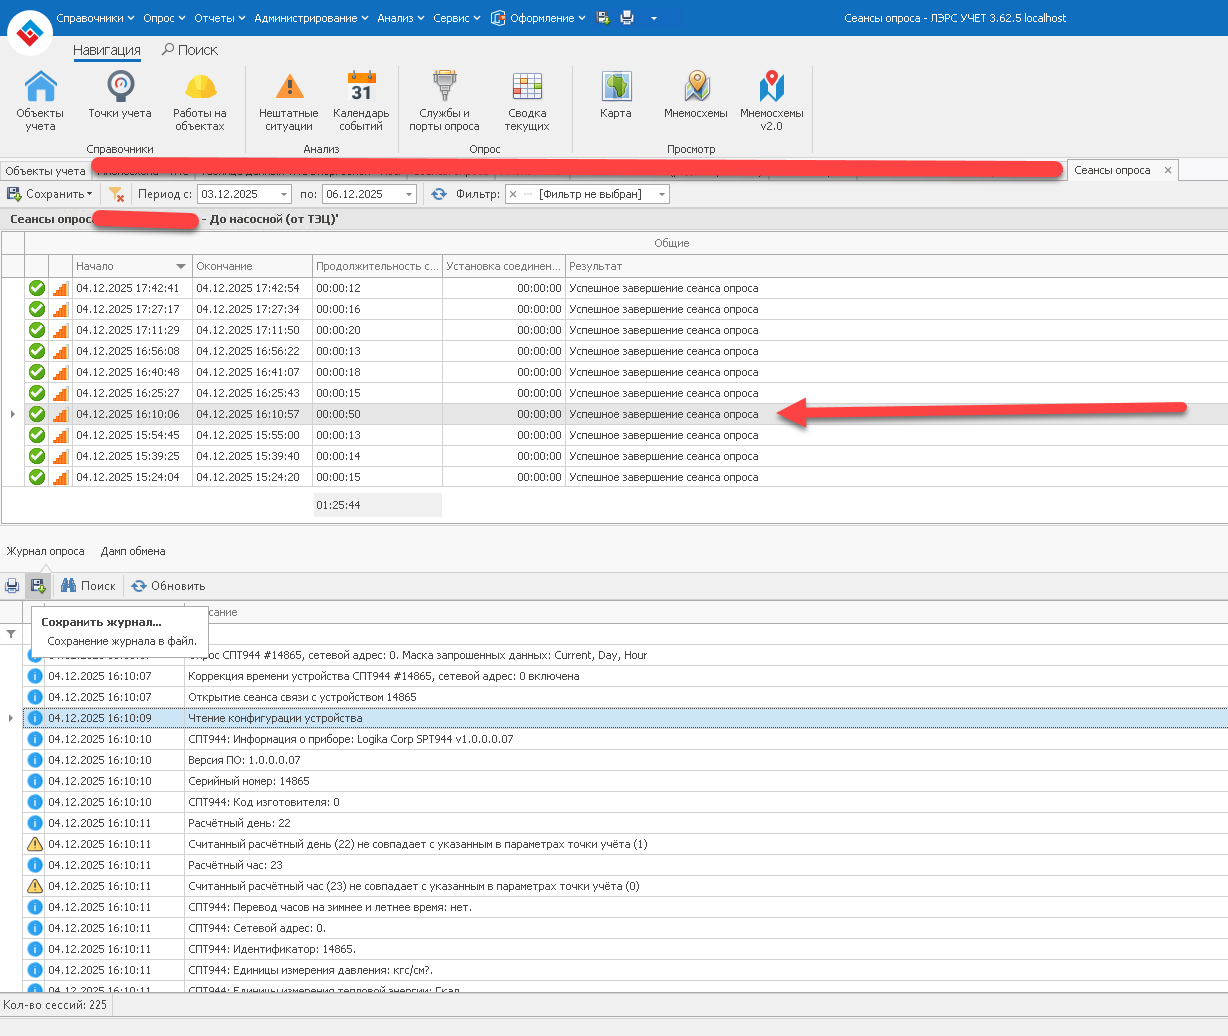Switch to the Дамп обмена tab
This screenshot has width=1228, height=1036.
pos(133,551)
